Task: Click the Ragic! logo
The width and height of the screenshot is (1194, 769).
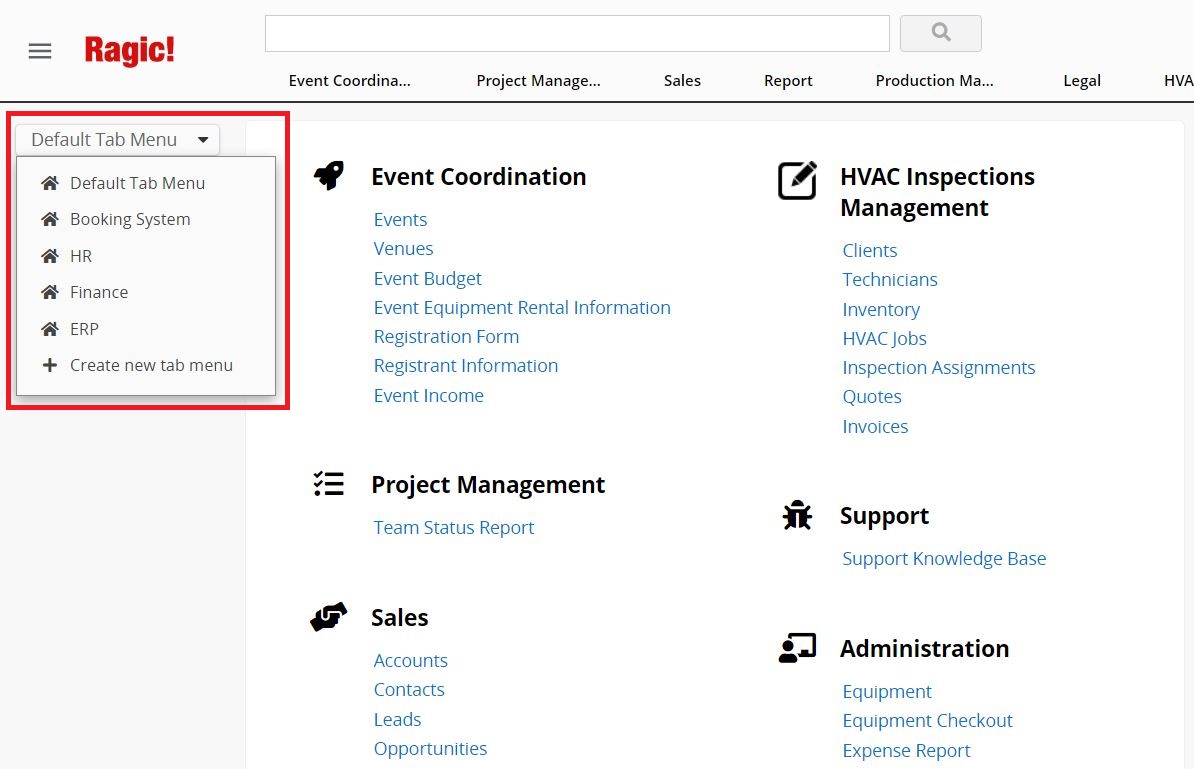Action: (x=129, y=51)
